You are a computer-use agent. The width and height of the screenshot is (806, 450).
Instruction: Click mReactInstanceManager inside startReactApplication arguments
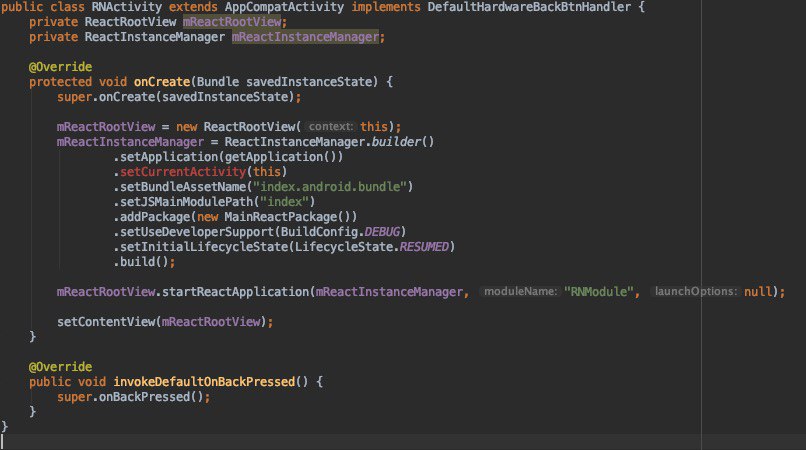pos(389,292)
